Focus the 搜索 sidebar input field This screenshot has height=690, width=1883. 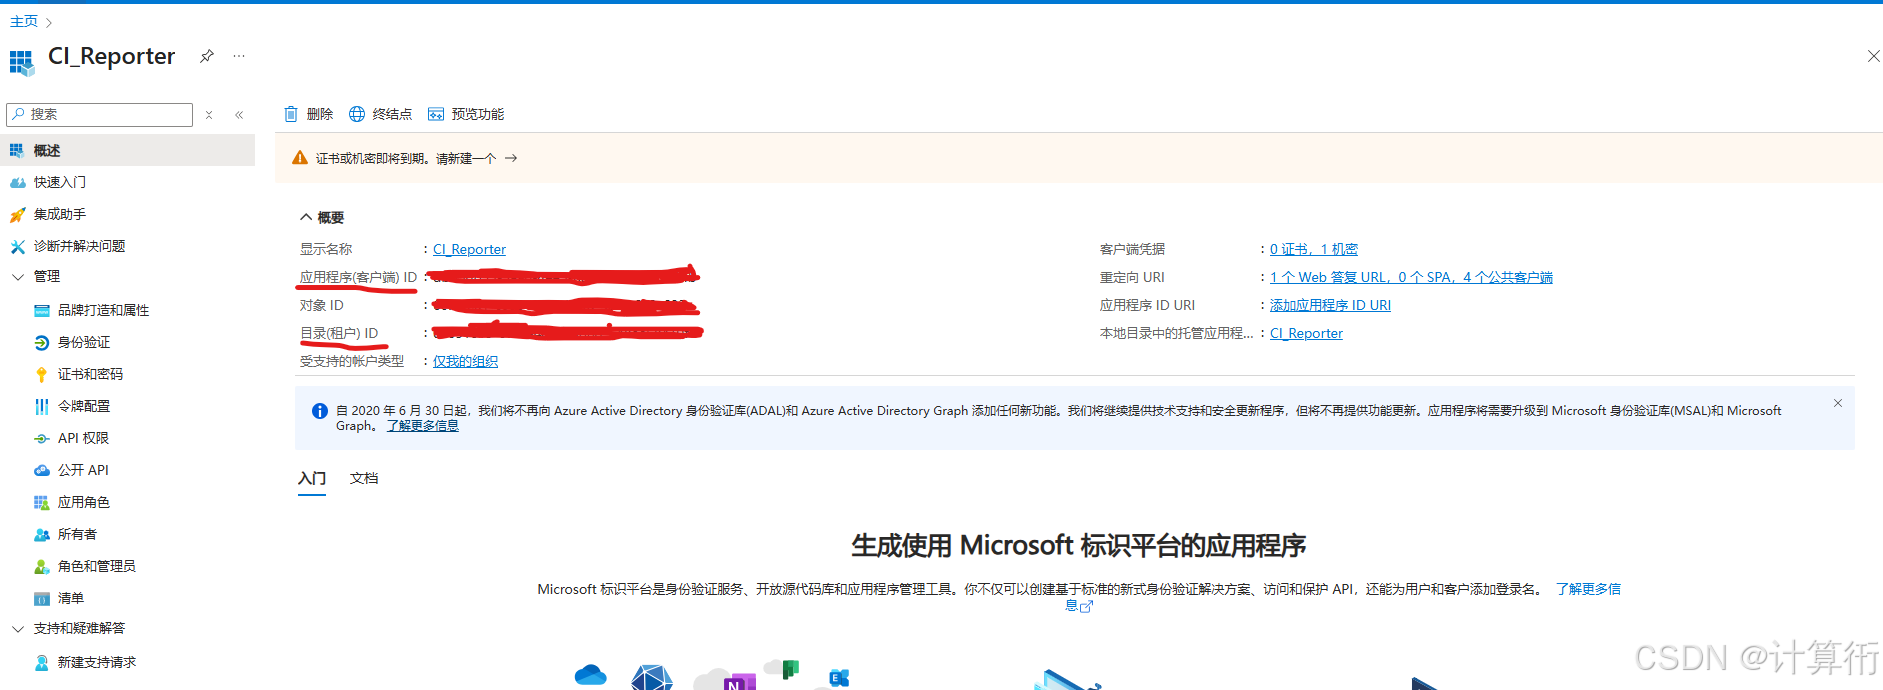[99, 114]
